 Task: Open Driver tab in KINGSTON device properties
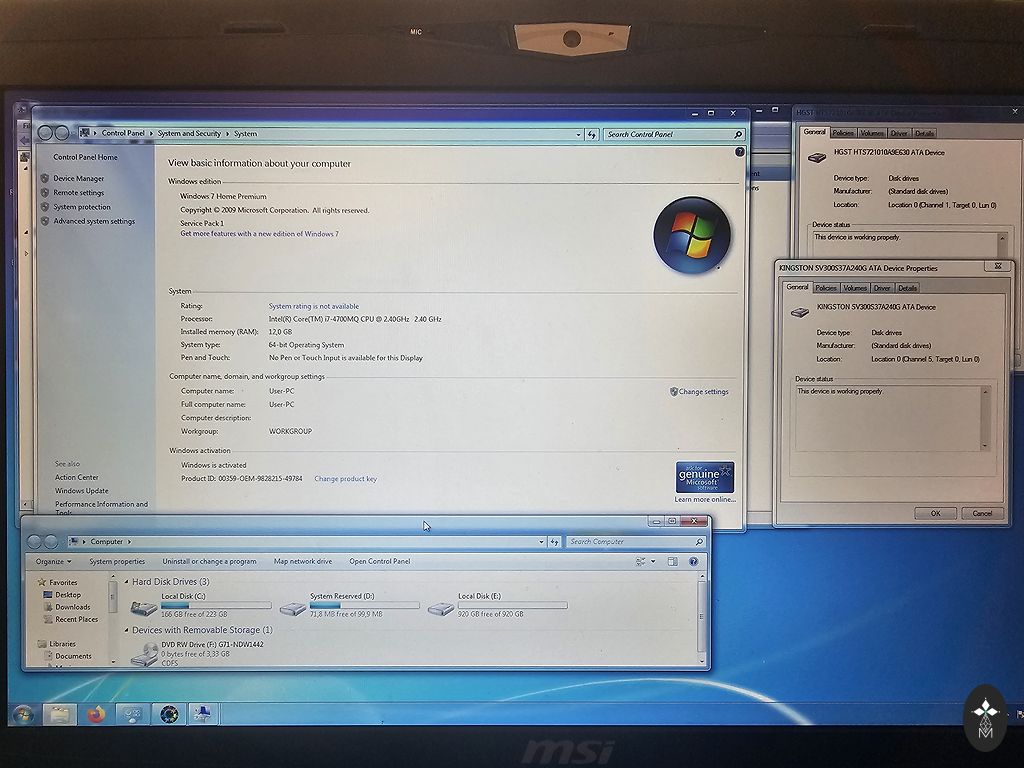[x=882, y=288]
